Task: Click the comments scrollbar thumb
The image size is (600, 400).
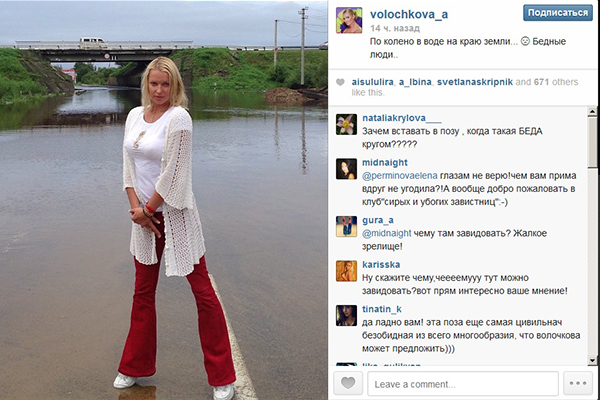Action: point(592,142)
